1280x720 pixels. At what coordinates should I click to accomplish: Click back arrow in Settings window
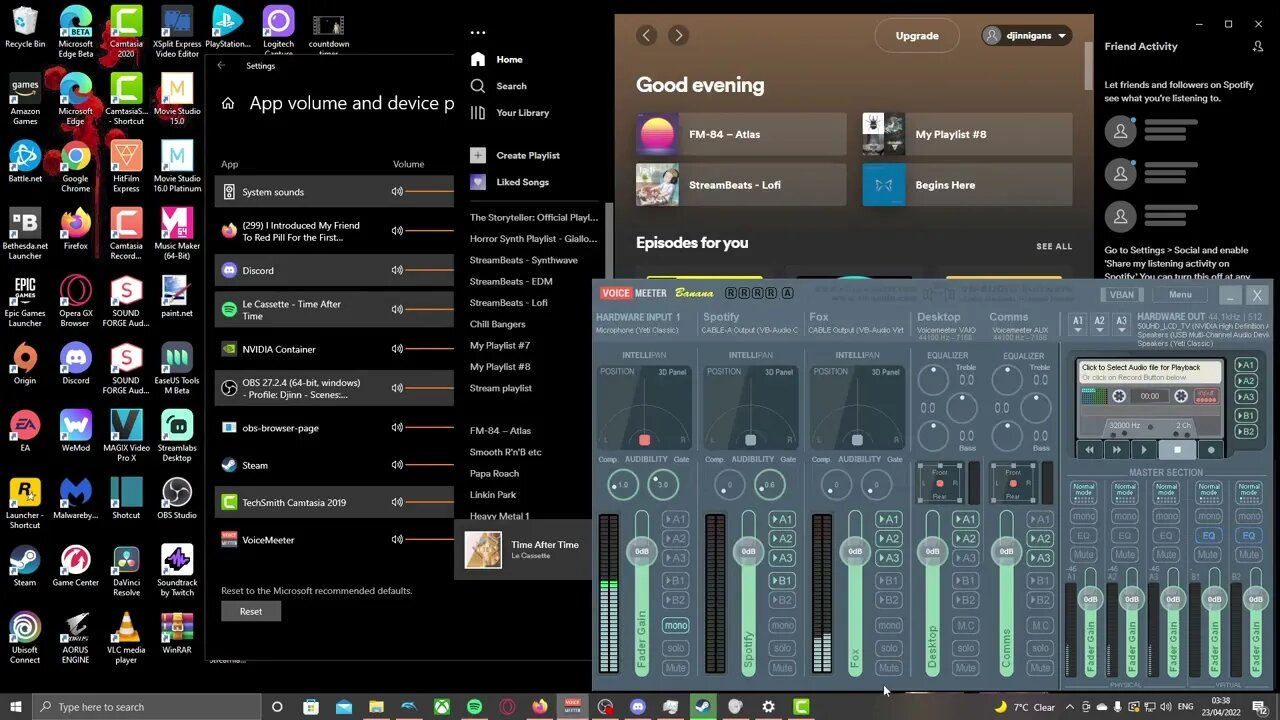pyautogui.click(x=221, y=66)
